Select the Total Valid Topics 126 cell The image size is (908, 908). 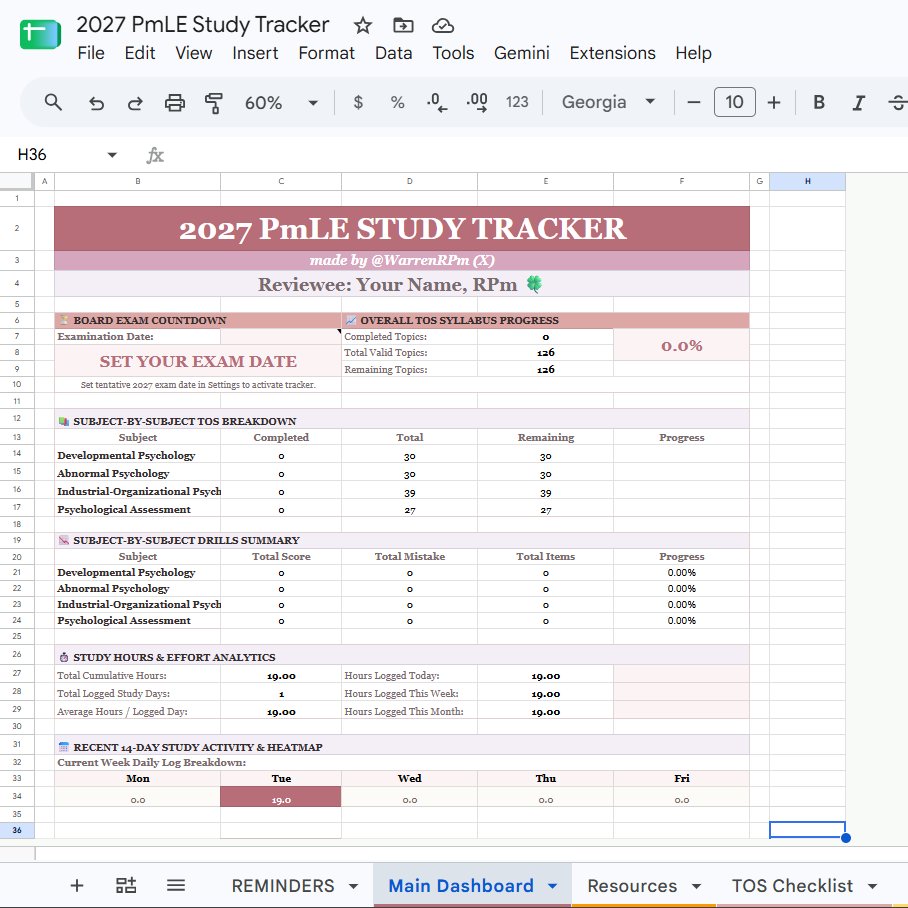pos(545,352)
